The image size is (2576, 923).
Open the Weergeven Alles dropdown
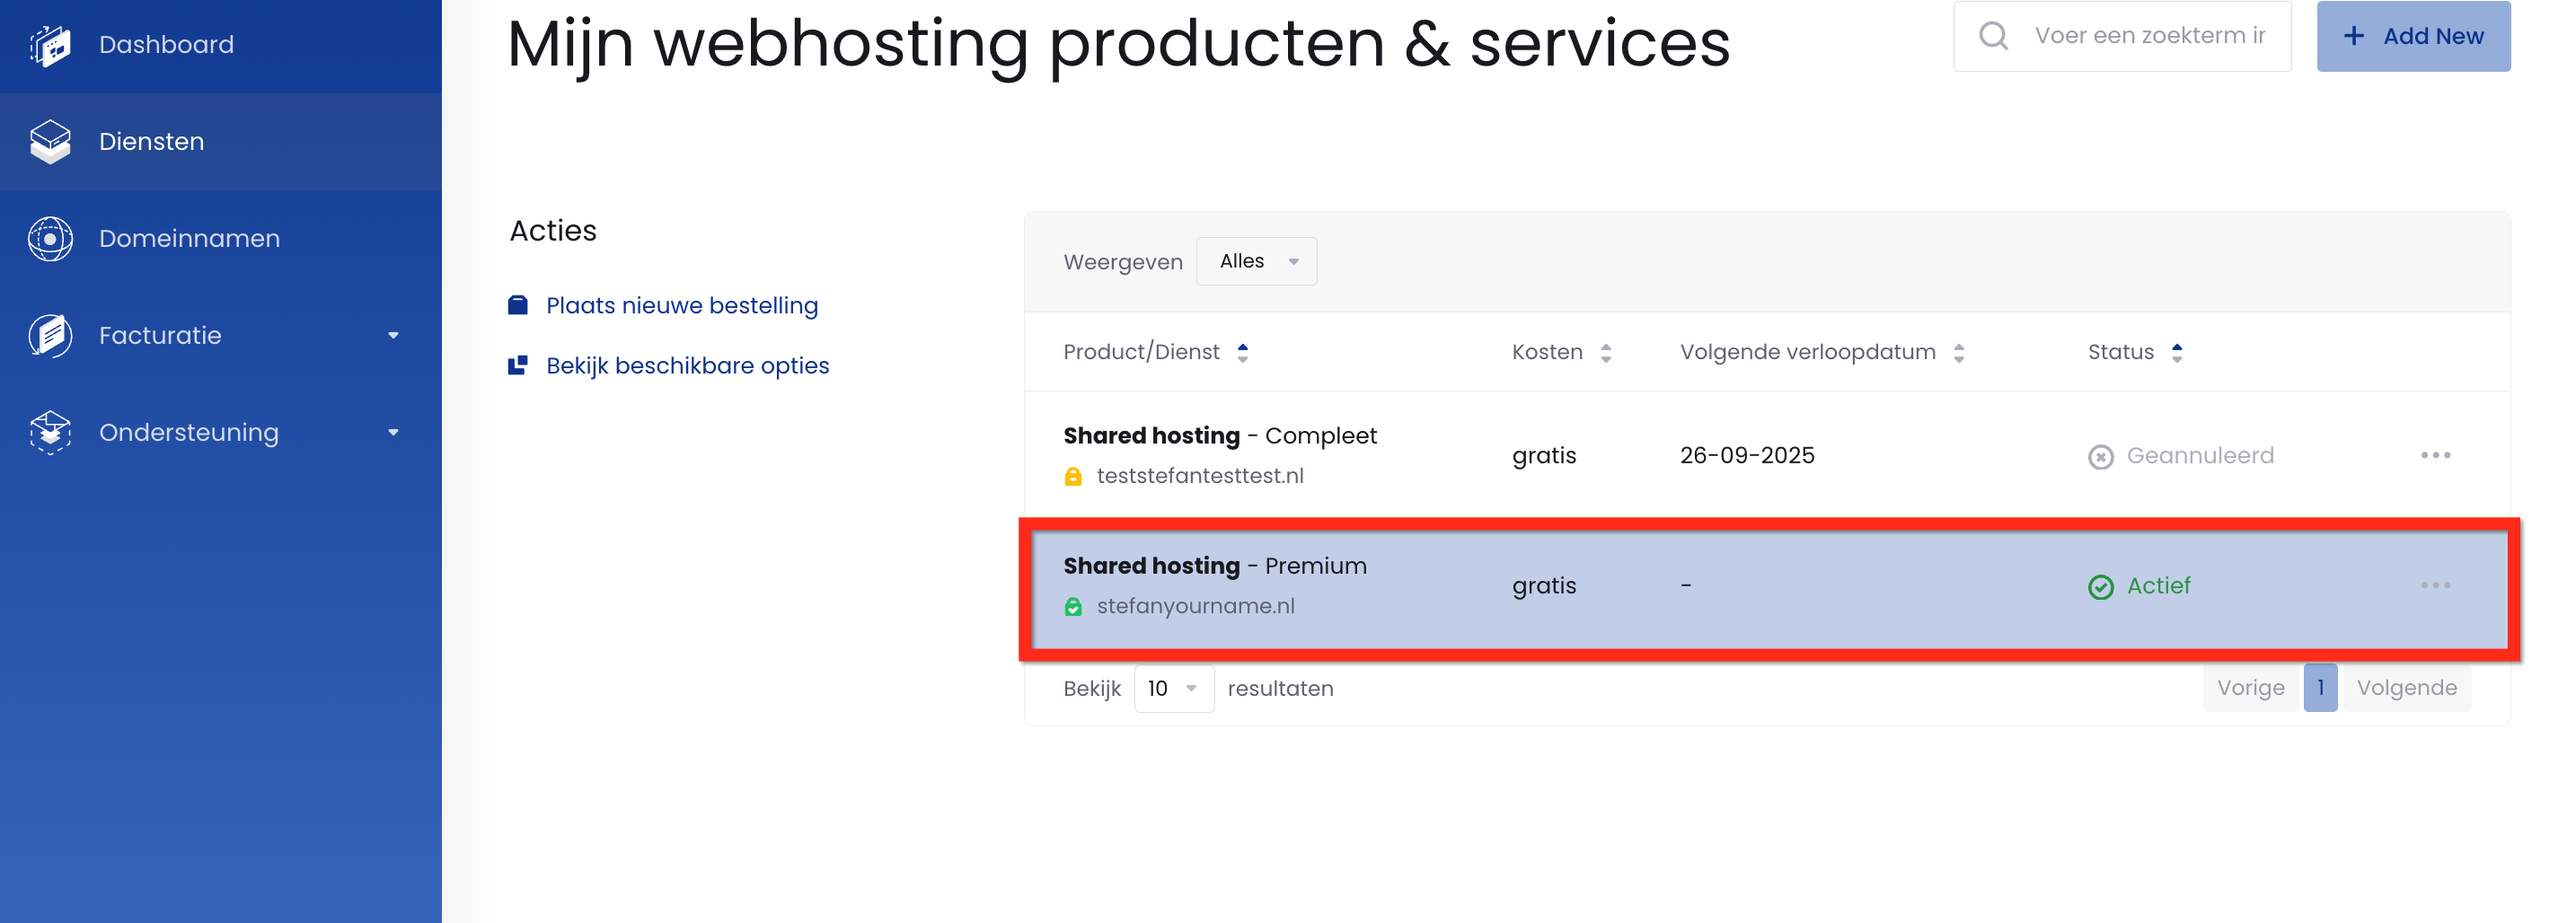(1256, 261)
